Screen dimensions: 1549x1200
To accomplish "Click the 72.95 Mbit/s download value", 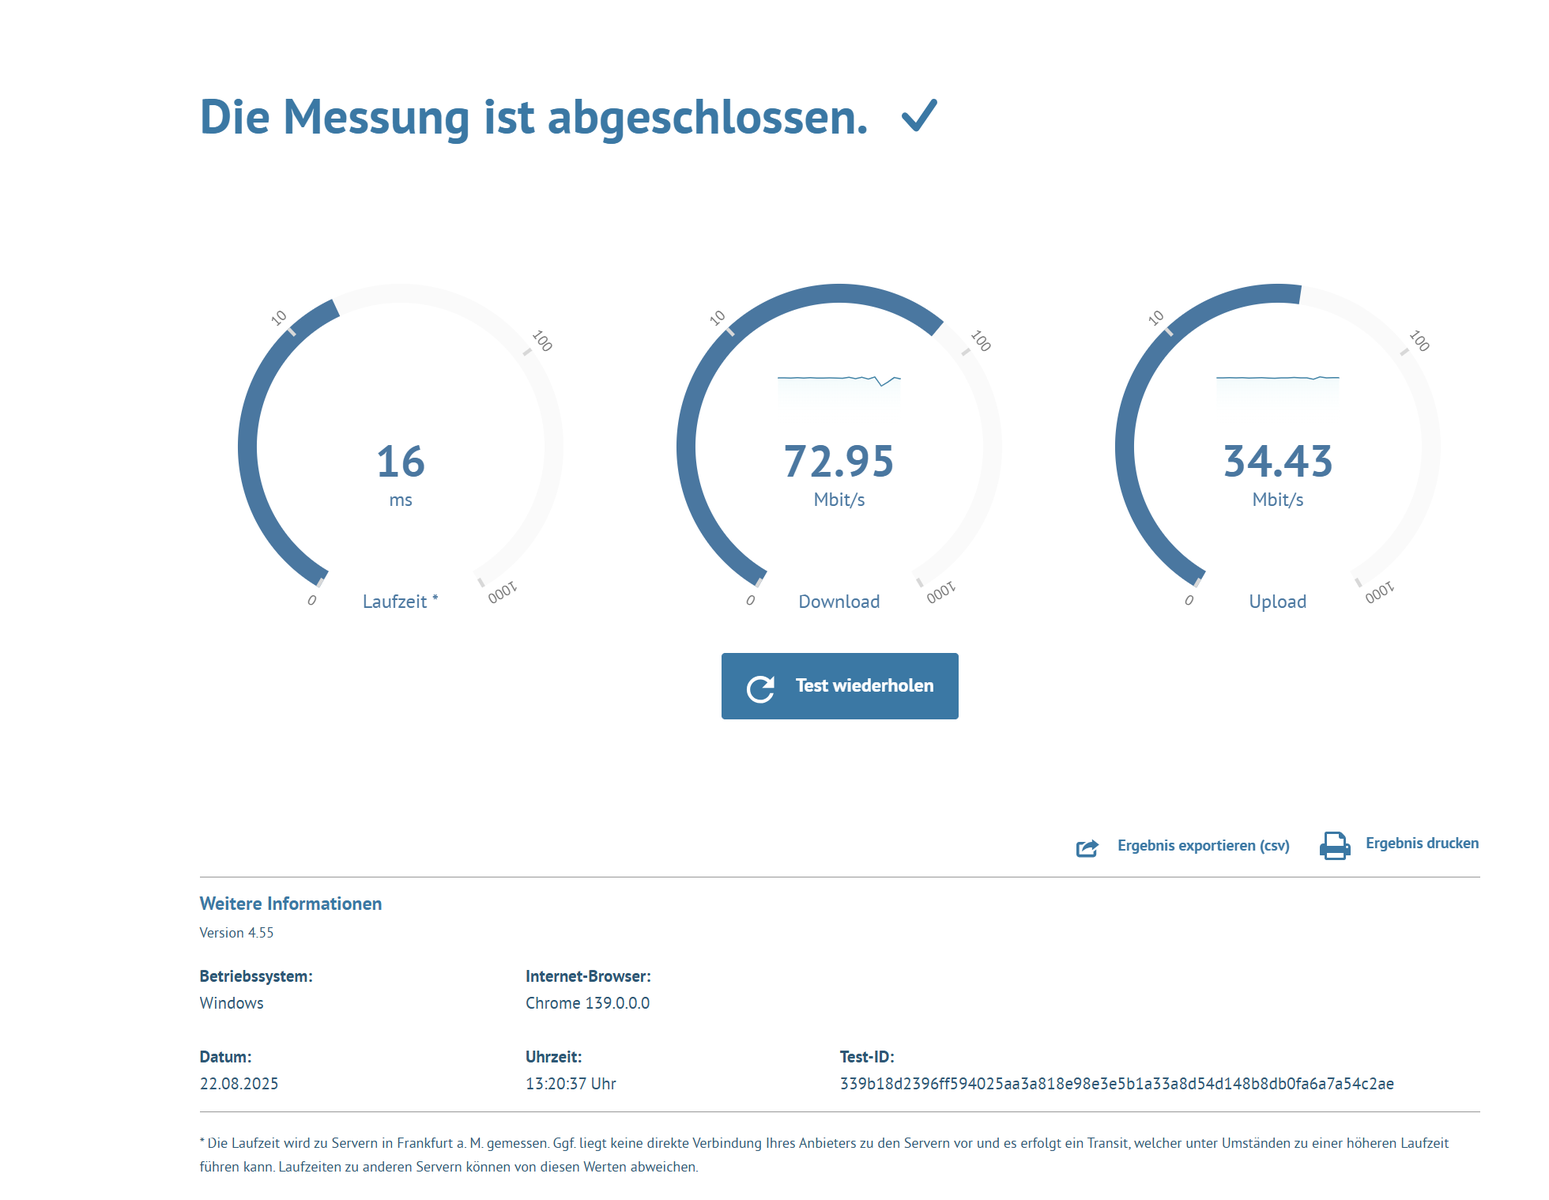I will [838, 462].
